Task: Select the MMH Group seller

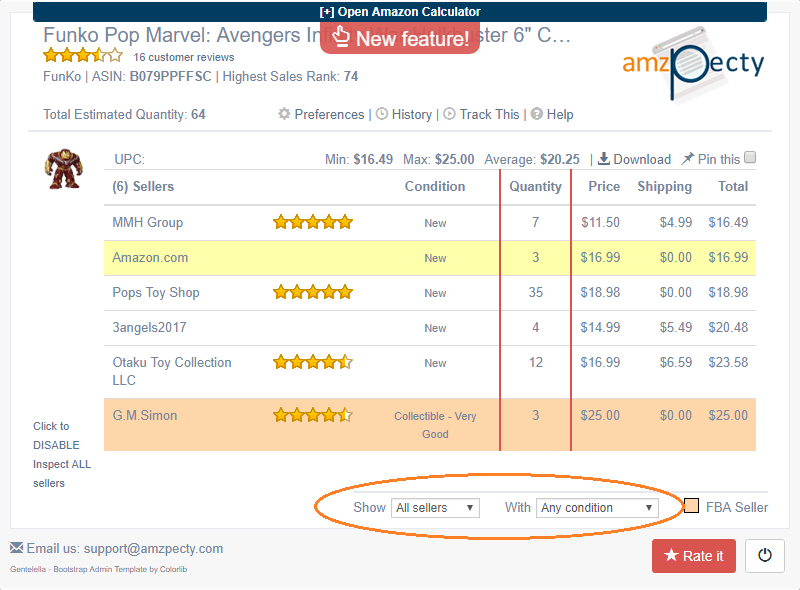Action: point(147,223)
